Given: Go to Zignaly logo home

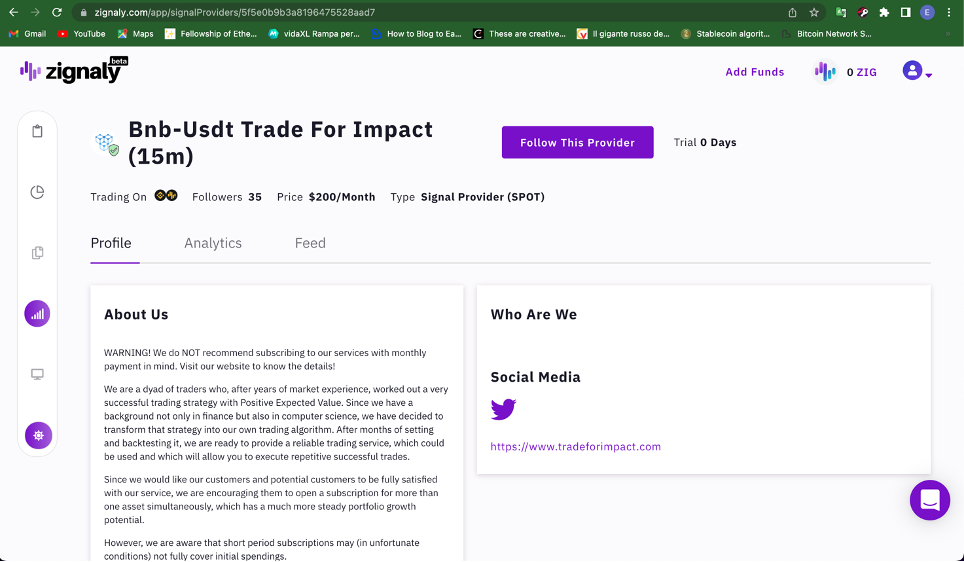Looking at the screenshot, I should pyautogui.click(x=74, y=70).
